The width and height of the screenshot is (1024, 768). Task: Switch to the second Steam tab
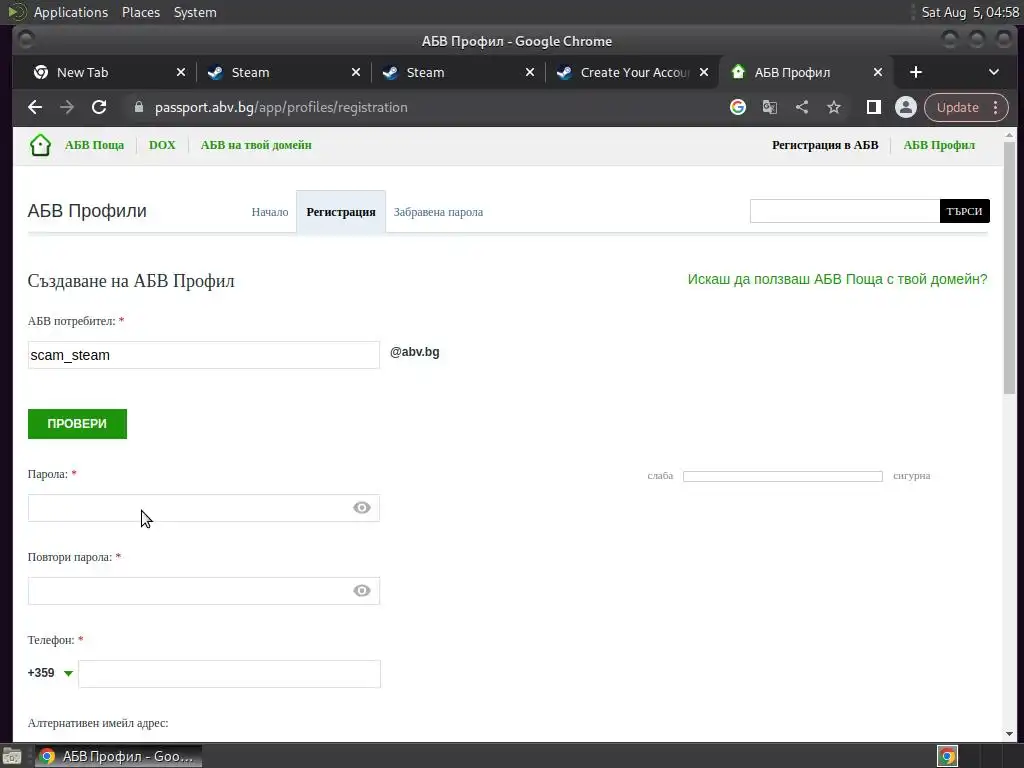pos(456,72)
